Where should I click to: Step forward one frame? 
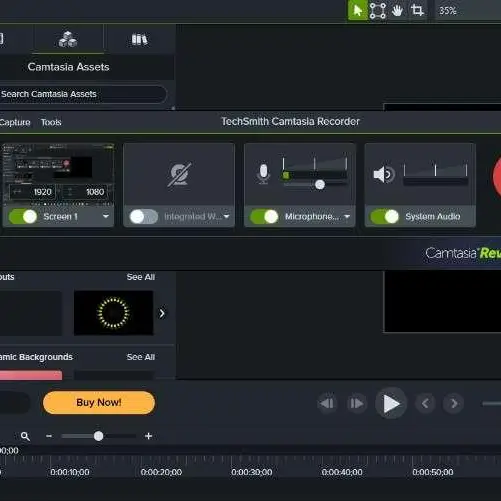click(356, 404)
